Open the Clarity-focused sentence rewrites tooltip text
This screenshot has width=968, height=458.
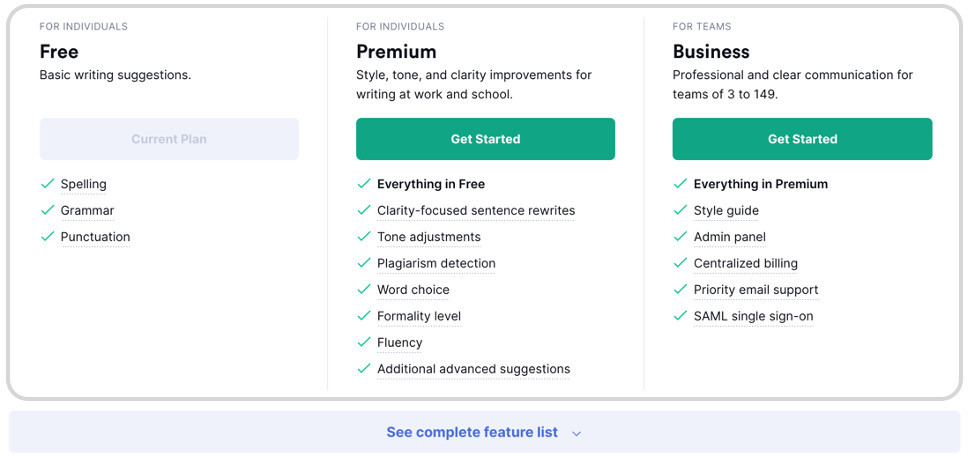(476, 210)
